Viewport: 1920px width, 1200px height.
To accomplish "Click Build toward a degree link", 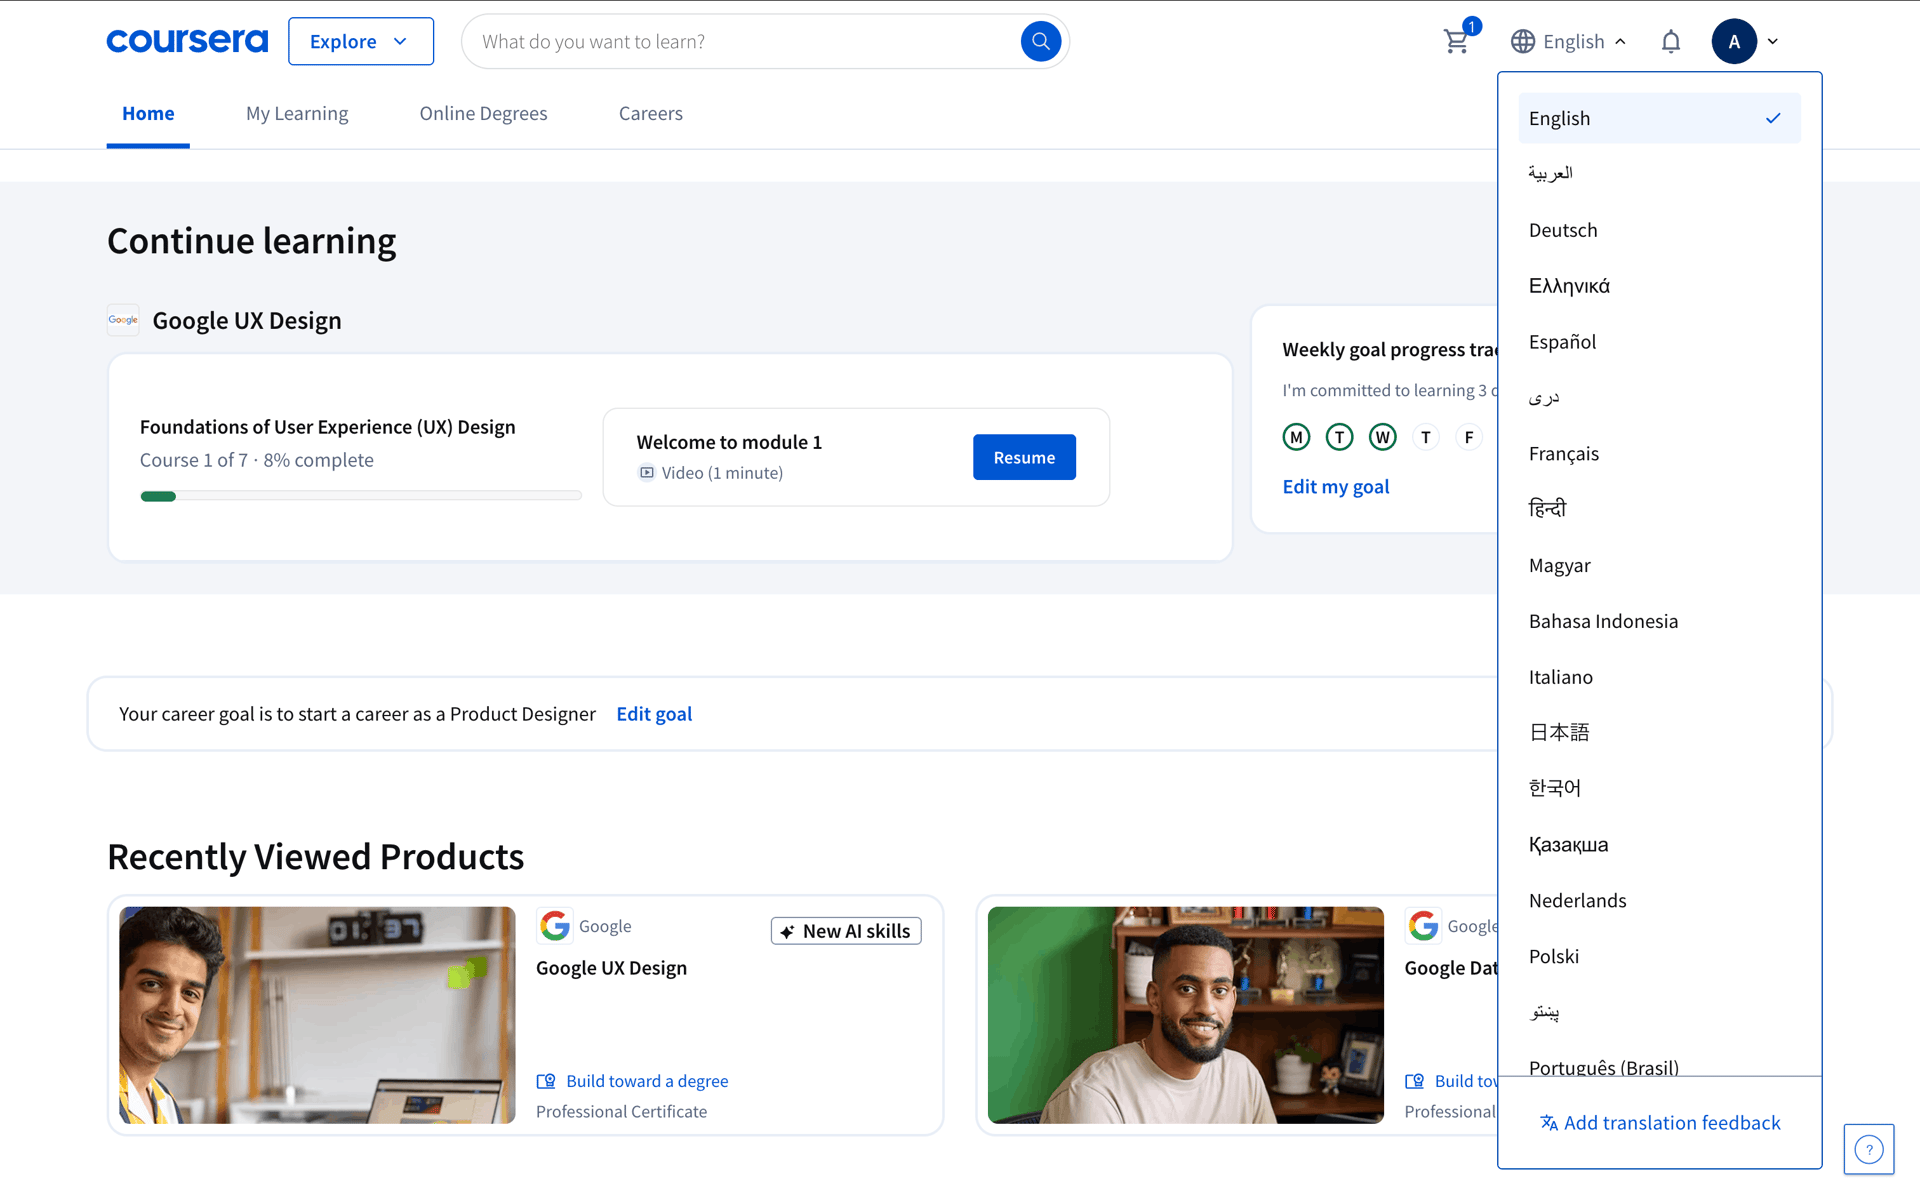I will click(647, 1081).
